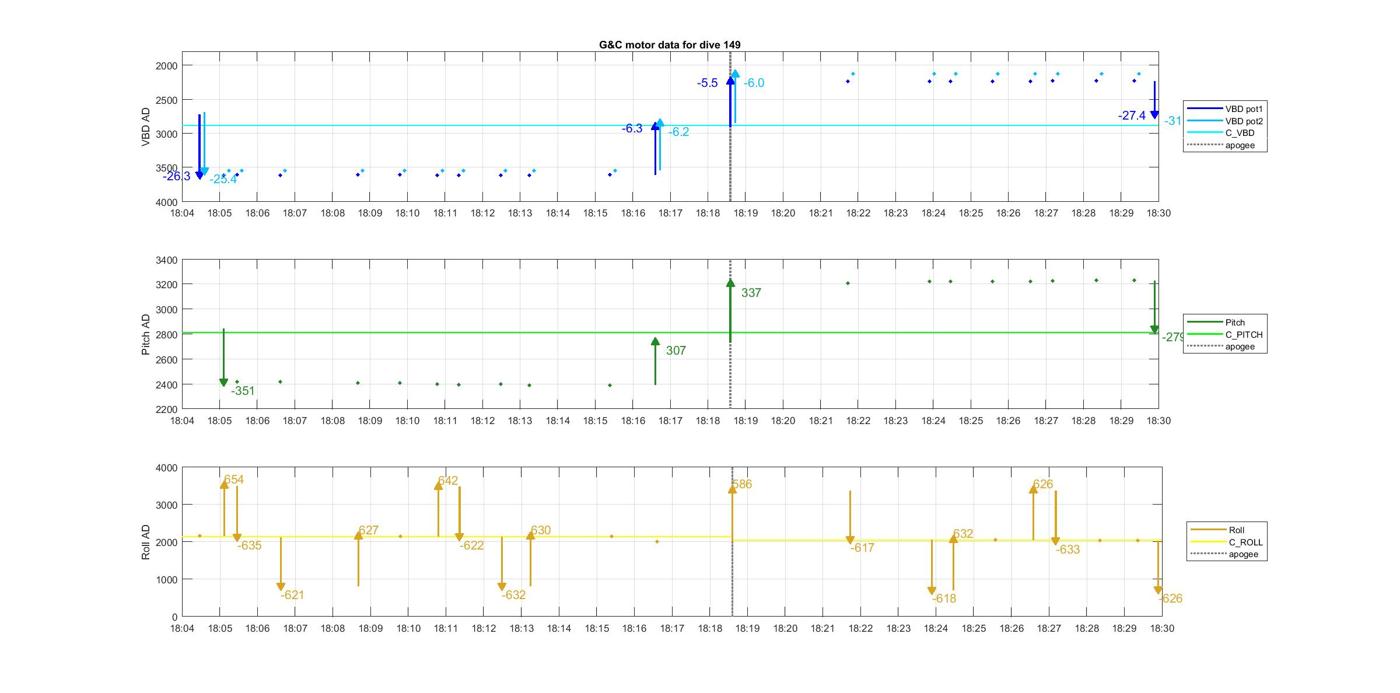Click the title 'G&C motor data for dive 149'
1400x693 pixels.
(670, 45)
